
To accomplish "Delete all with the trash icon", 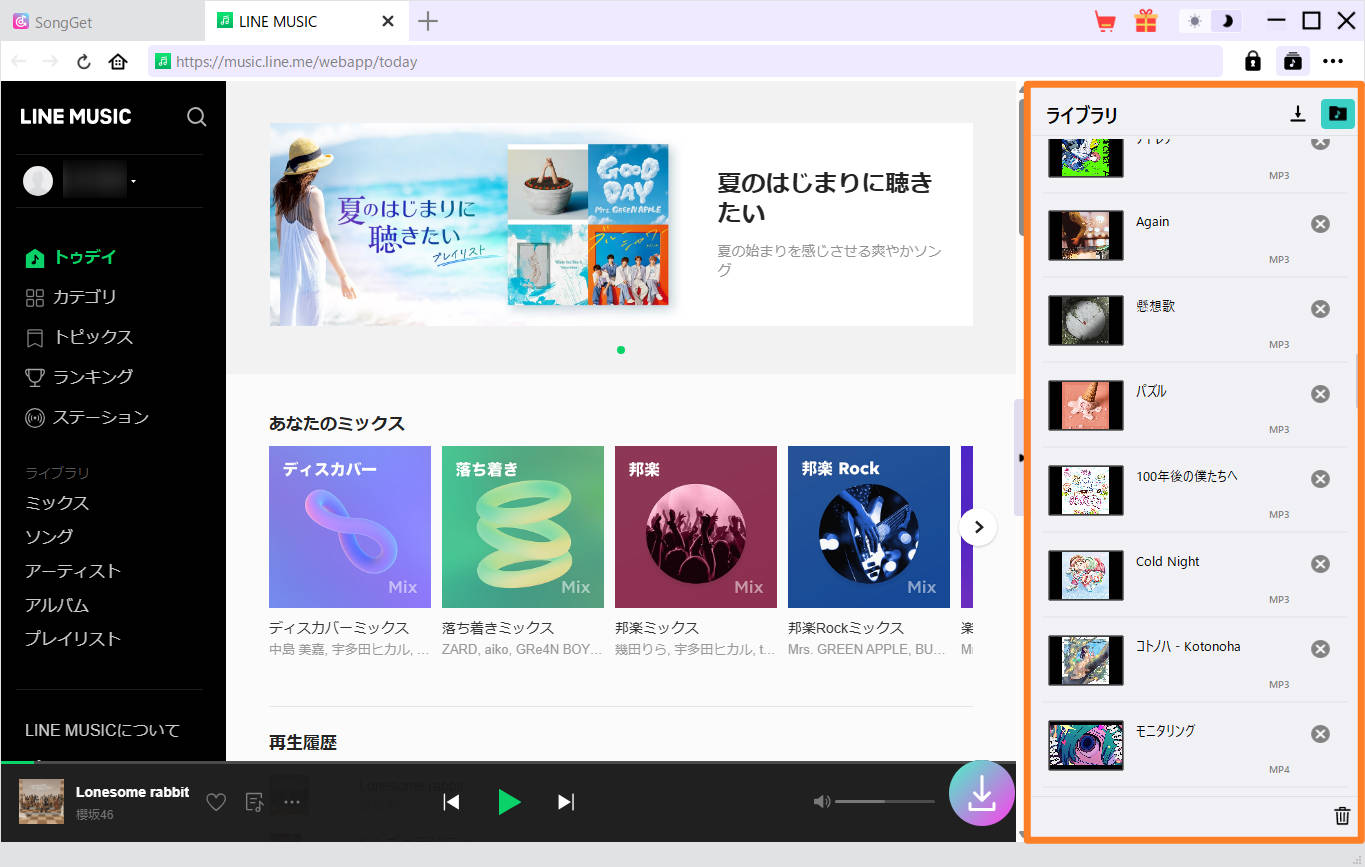I will 1342,816.
